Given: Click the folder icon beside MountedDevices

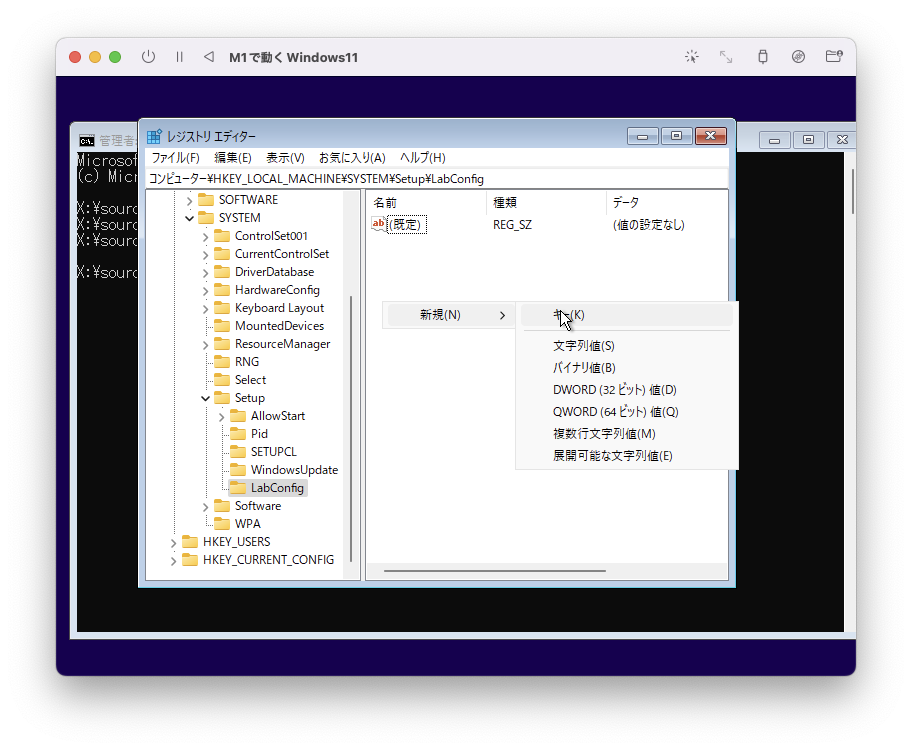Looking at the screenshot, I should 222,326.
